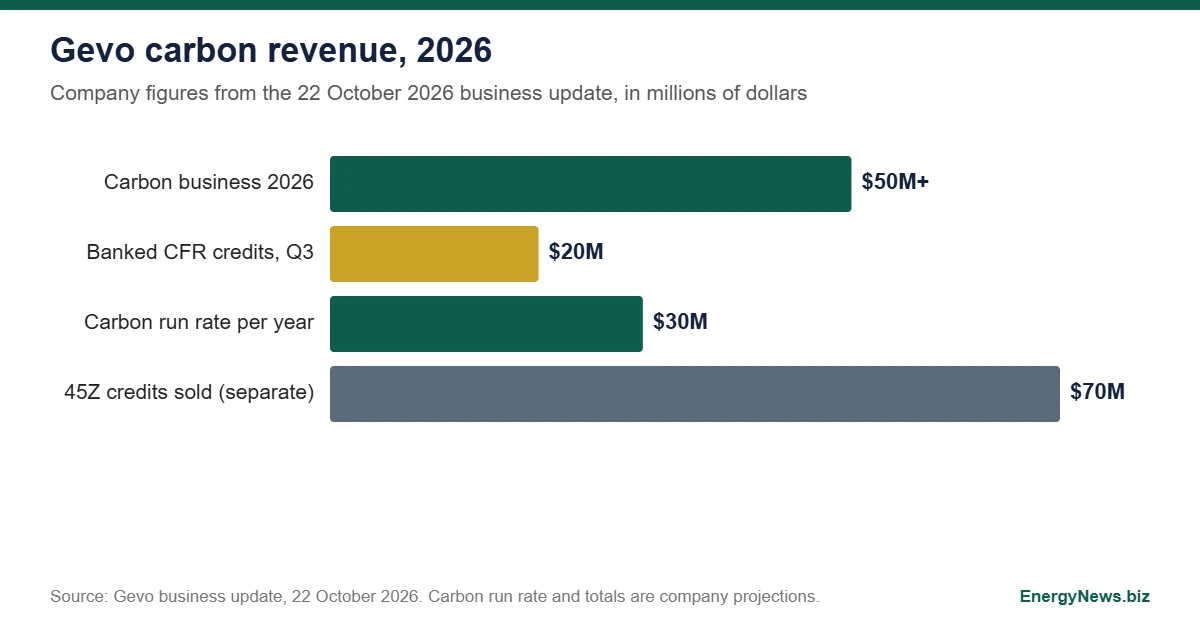Image resolution: width=1200 pixels, height=630 pixels.
Task: Select the gray 45Z credits sold bar
Action: 695,394
